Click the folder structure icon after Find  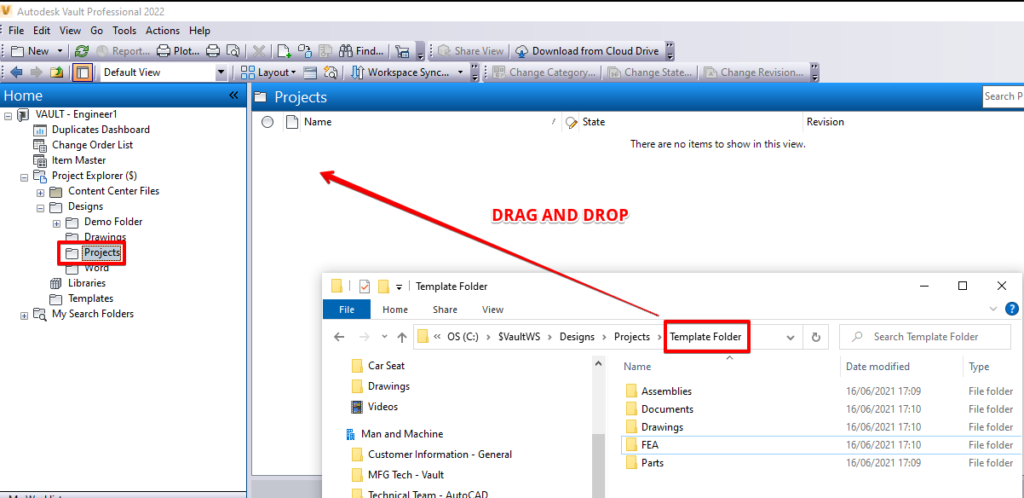click(x=403, y=51)
